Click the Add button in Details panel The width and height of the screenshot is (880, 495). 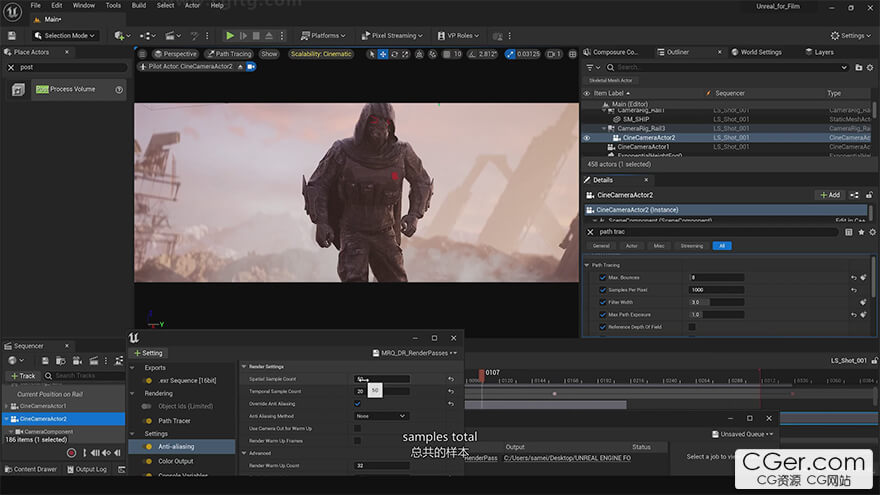point(829,195)
